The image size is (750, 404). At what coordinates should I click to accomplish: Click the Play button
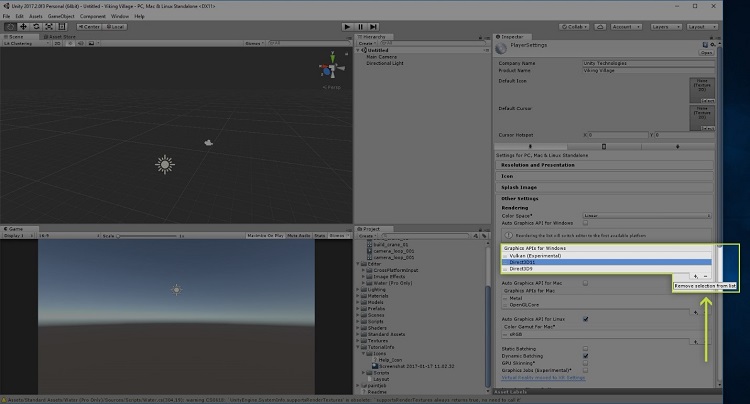pos(346,26)
